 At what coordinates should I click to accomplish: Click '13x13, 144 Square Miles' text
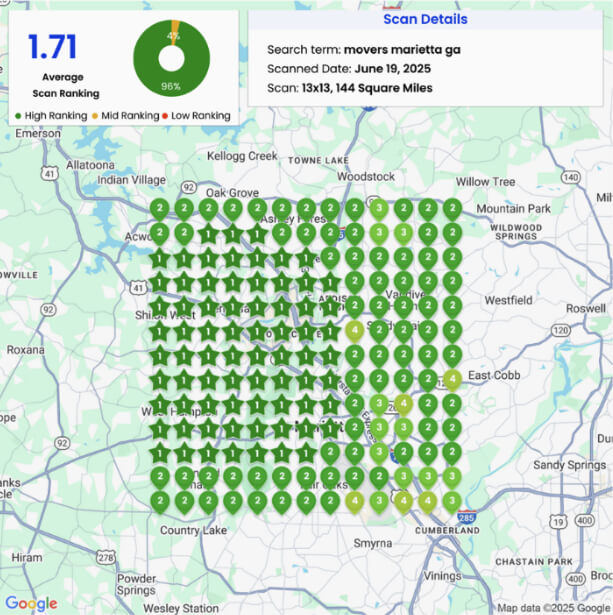click(x=367, y=88)
